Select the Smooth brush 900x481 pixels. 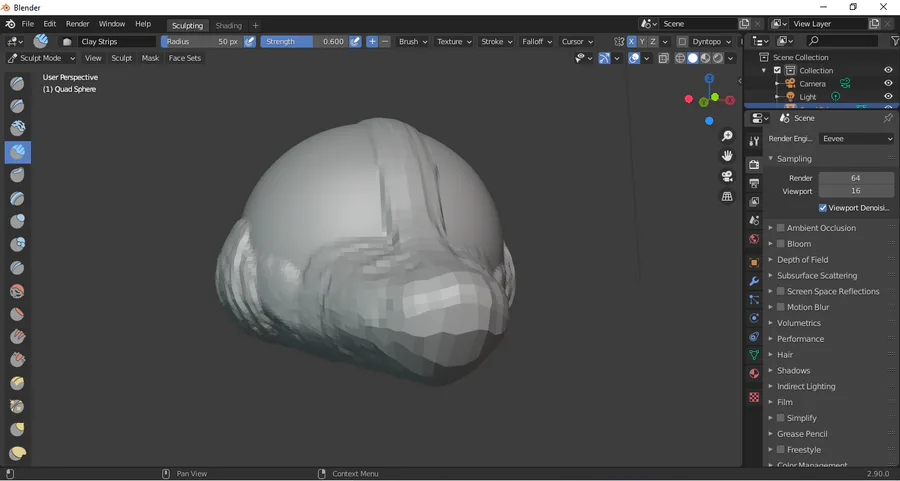tap(17, 291)
